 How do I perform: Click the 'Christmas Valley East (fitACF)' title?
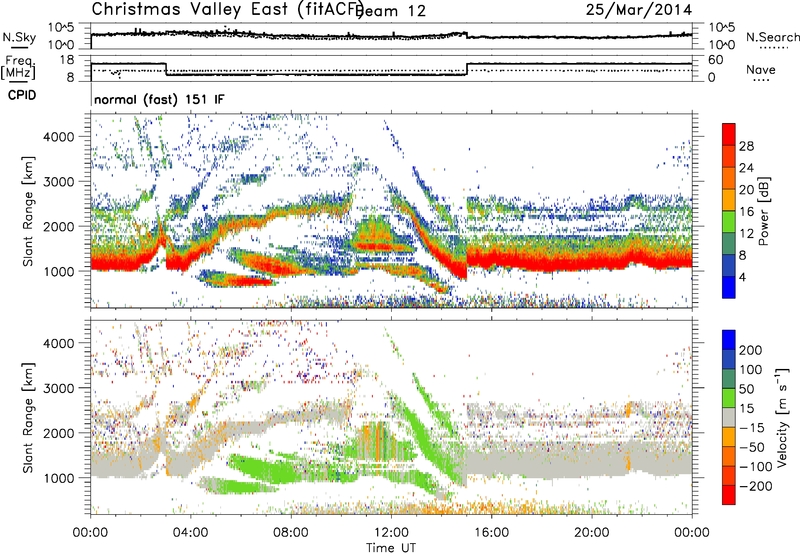coord(228,9)
